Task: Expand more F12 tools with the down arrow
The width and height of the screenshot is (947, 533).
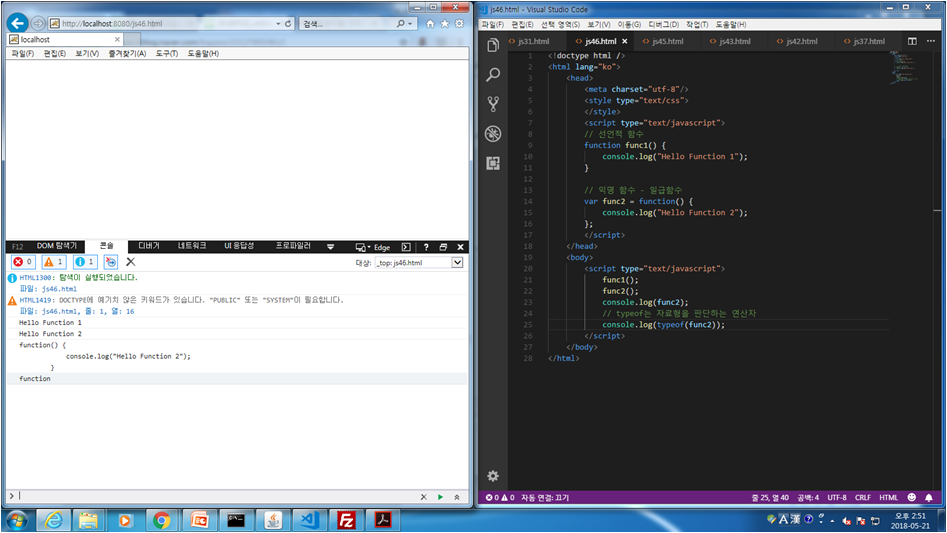Action: pyautogui.click(x=330, y=247)
